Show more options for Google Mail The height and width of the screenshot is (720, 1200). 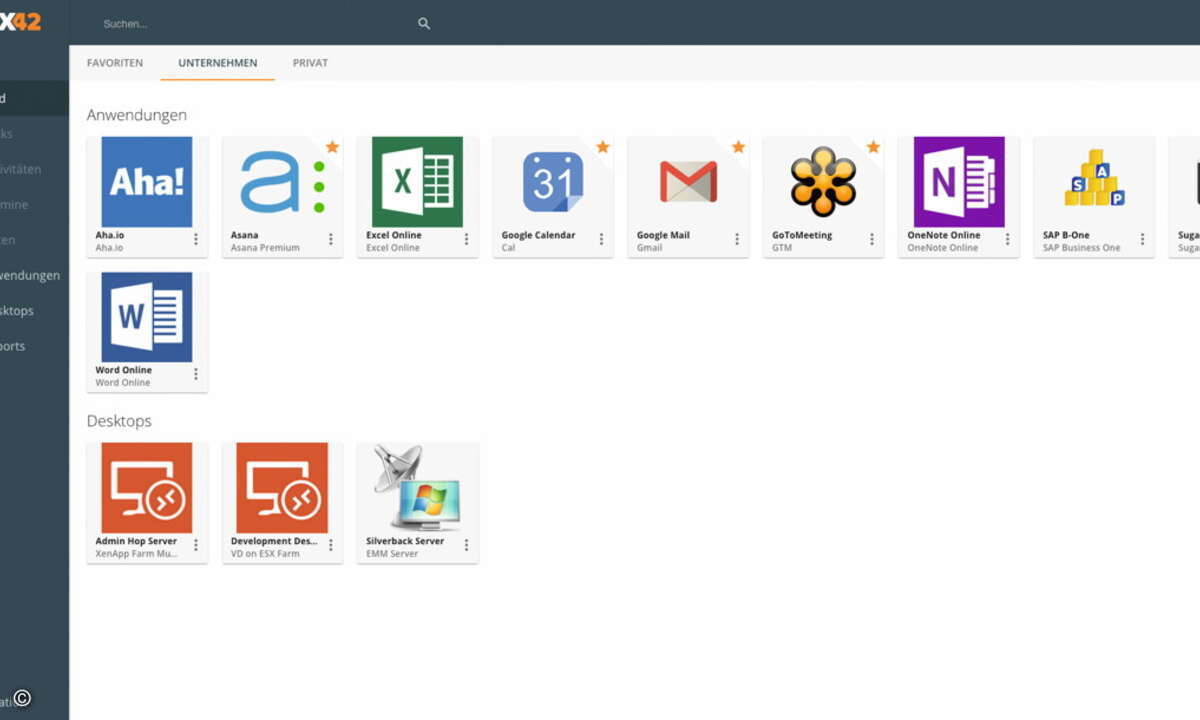tap(737, 239)
